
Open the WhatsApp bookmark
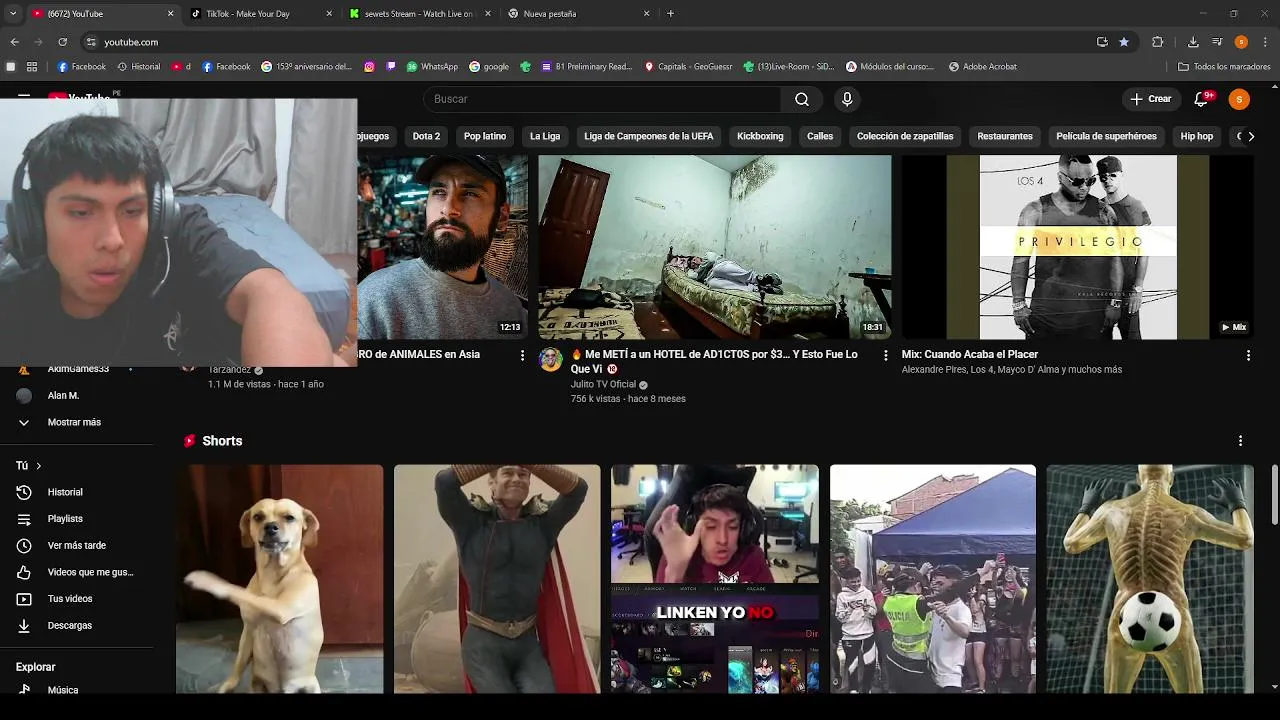tap(432, 67)
